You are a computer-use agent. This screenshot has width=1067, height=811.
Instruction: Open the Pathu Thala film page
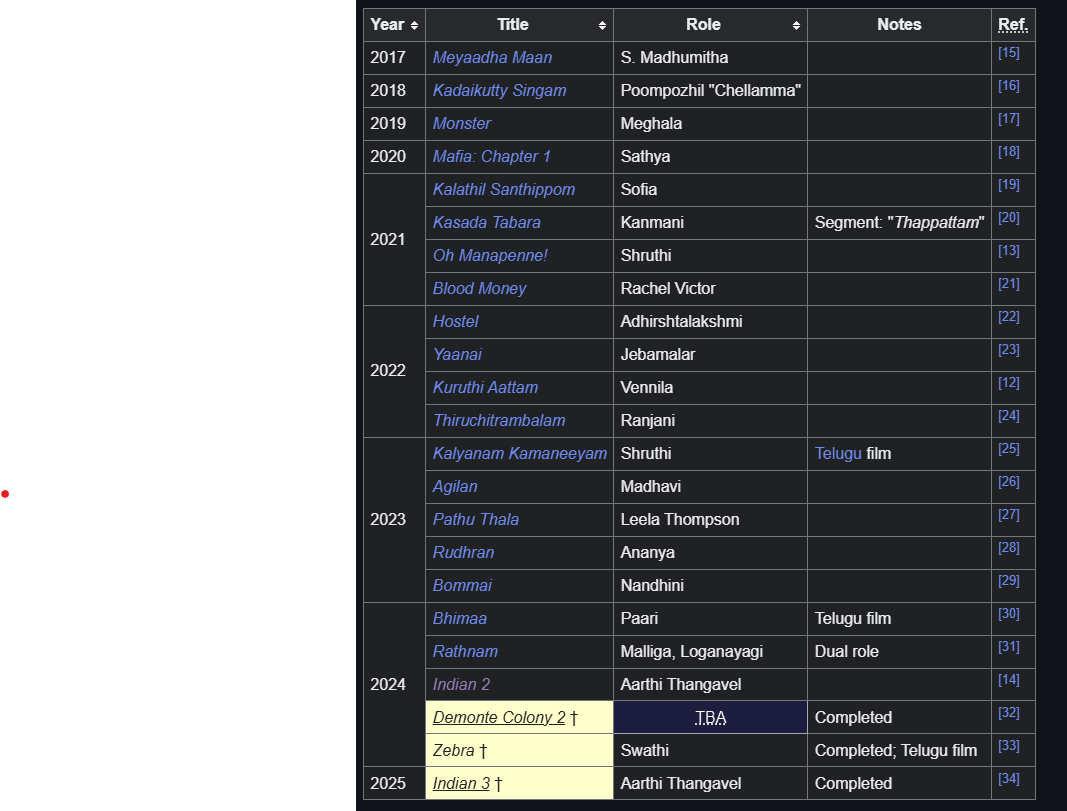pos(475,520)
